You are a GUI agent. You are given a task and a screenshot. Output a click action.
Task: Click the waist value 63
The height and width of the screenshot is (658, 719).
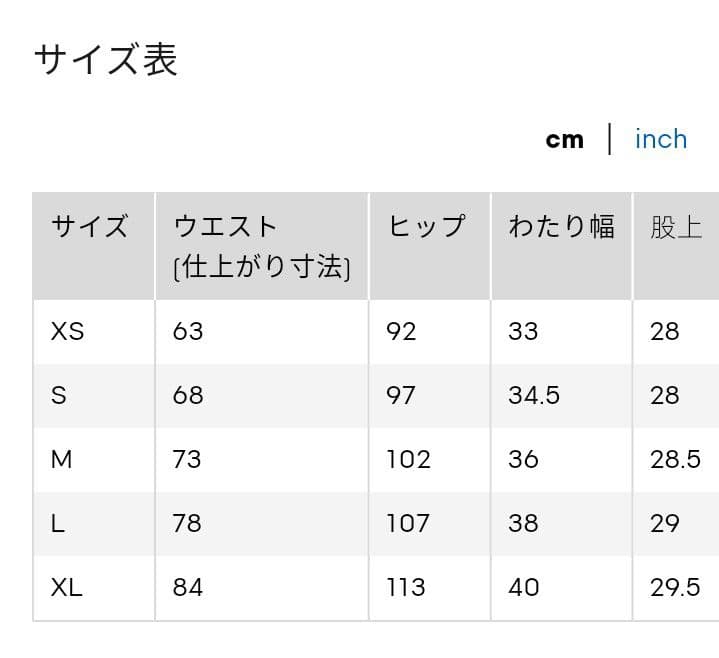pos(188,331)
